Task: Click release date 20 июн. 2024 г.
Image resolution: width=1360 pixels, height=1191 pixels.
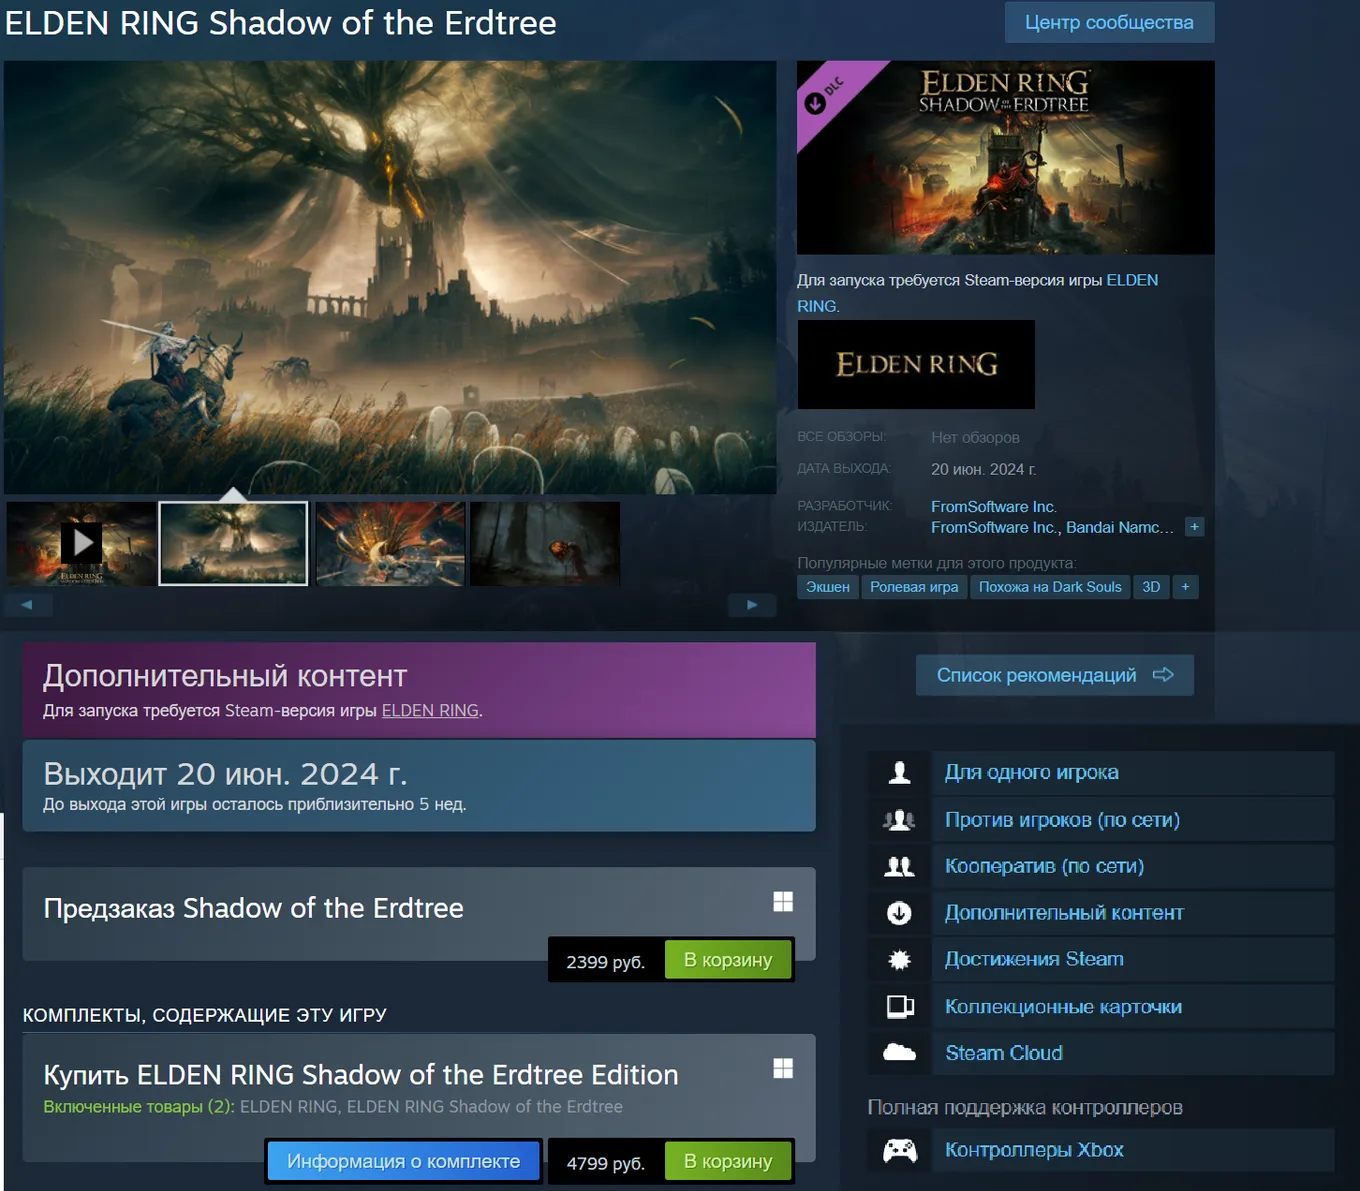Action: tap(983, 469)
